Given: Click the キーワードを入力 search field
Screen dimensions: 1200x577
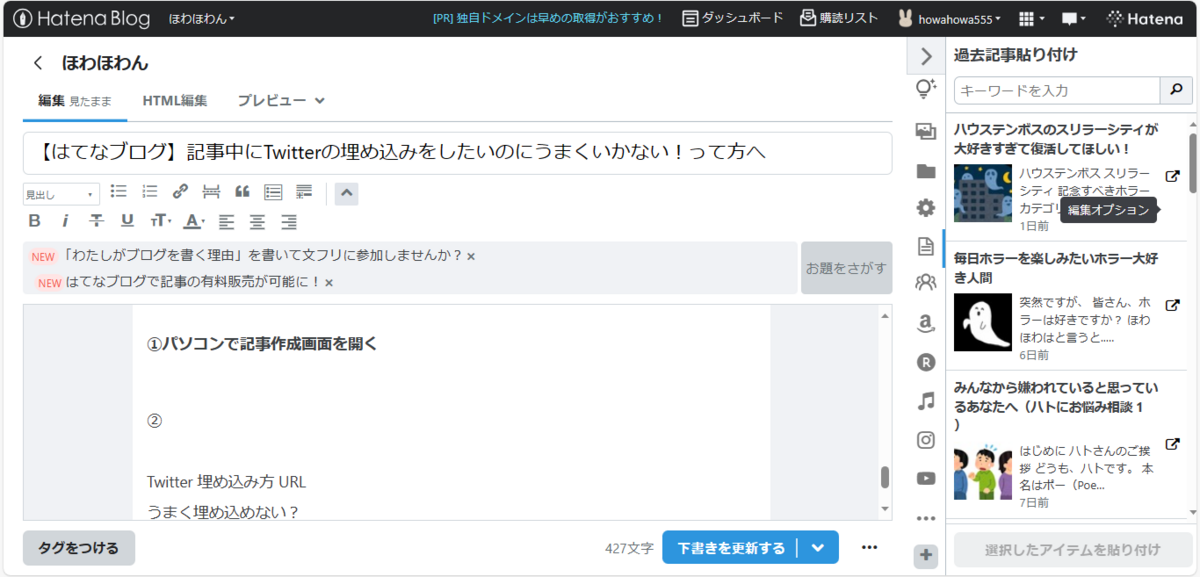Looking at the screenshot, I should [x=1057, y=90].
